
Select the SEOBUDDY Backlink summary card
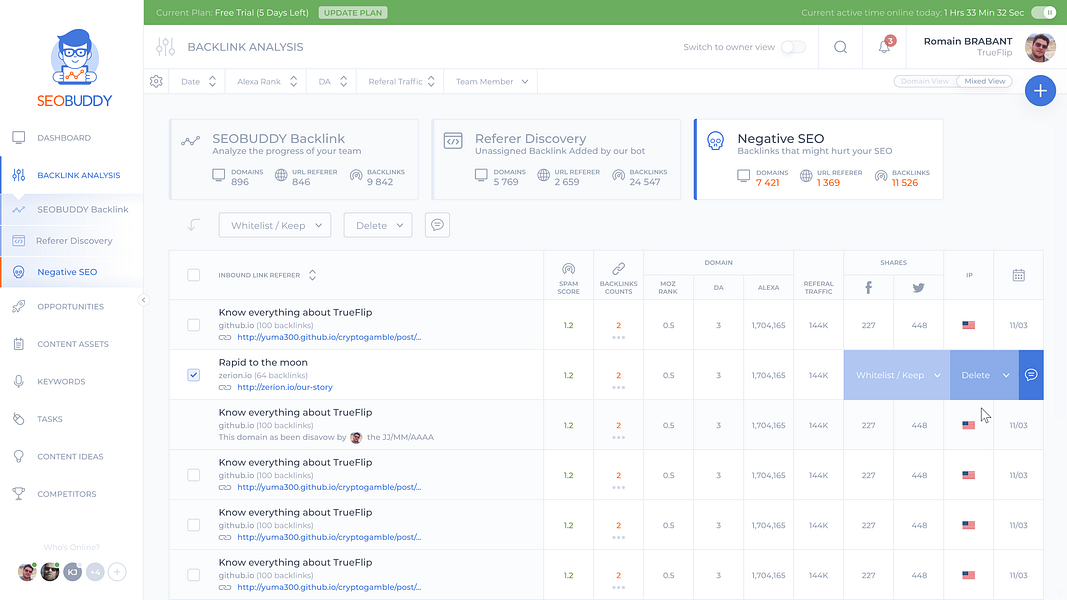(x=294, y=159)
